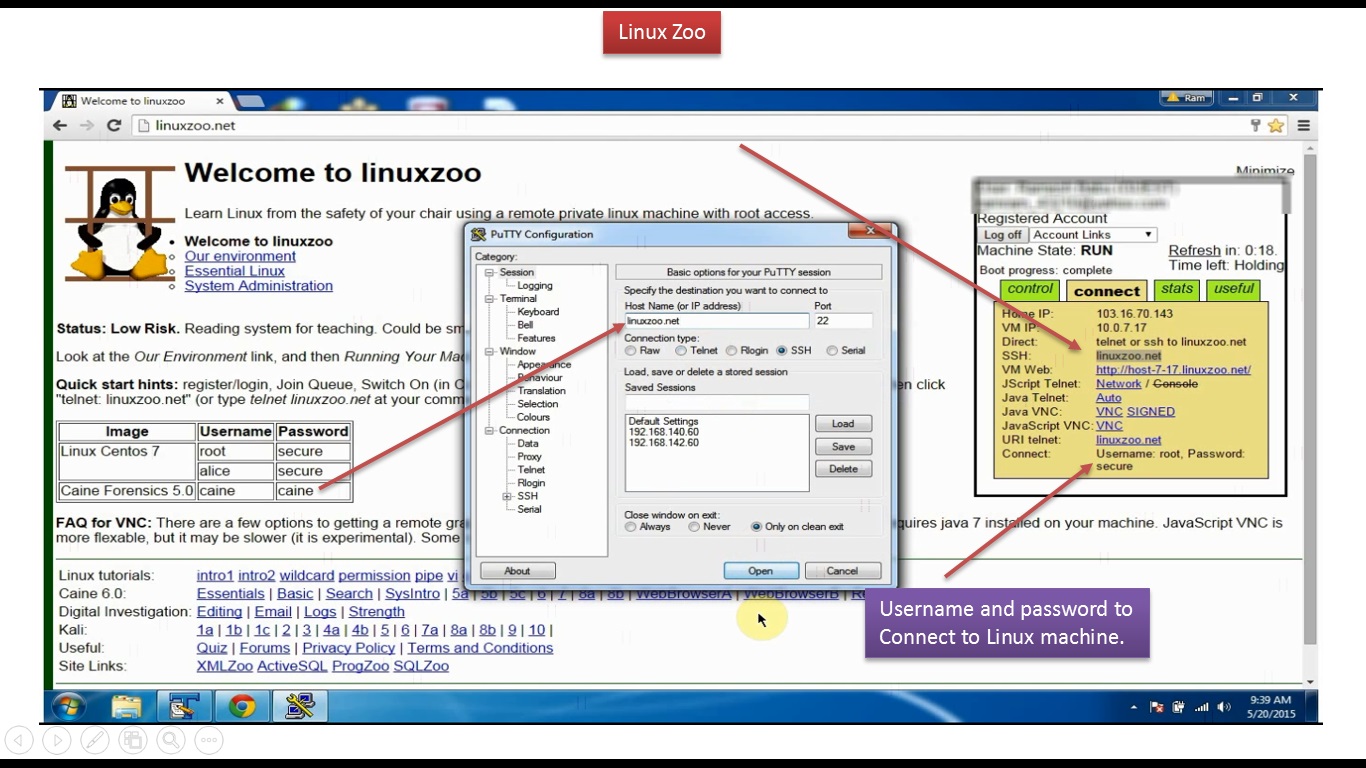Click Open button in PuTTY

click(x=761, y=571)
